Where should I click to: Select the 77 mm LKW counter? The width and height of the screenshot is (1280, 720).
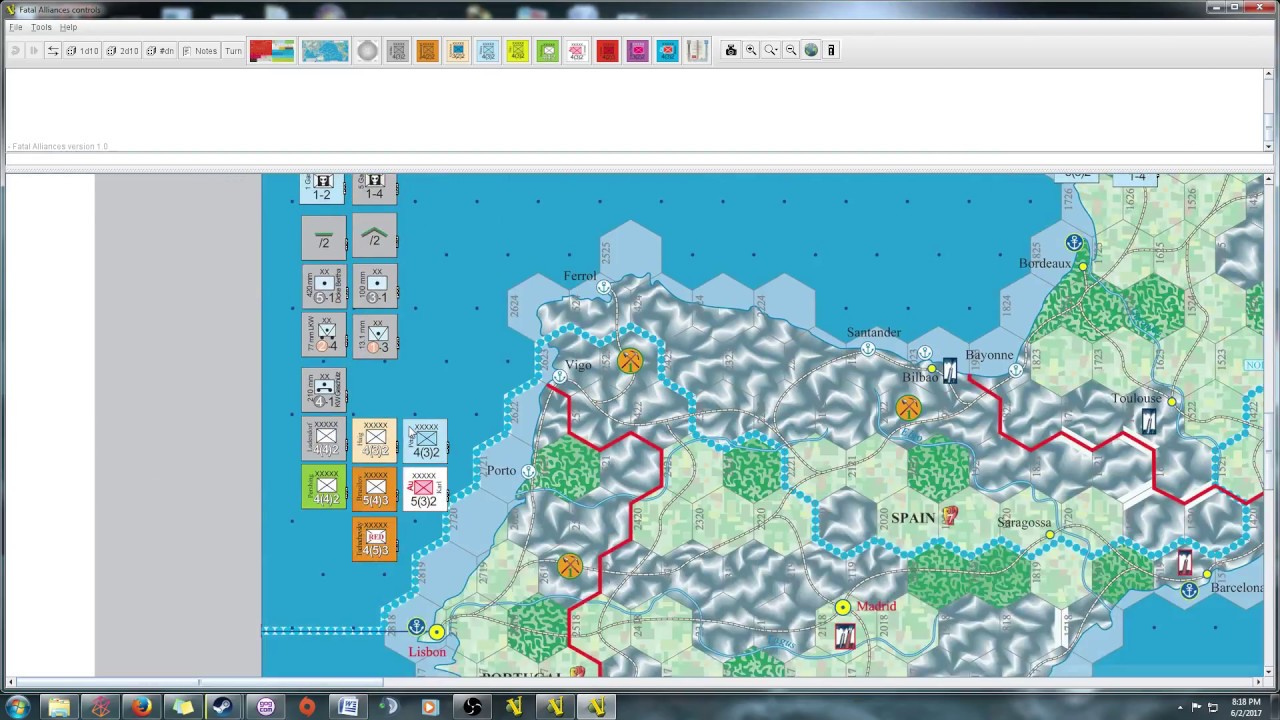coord(324,335)
